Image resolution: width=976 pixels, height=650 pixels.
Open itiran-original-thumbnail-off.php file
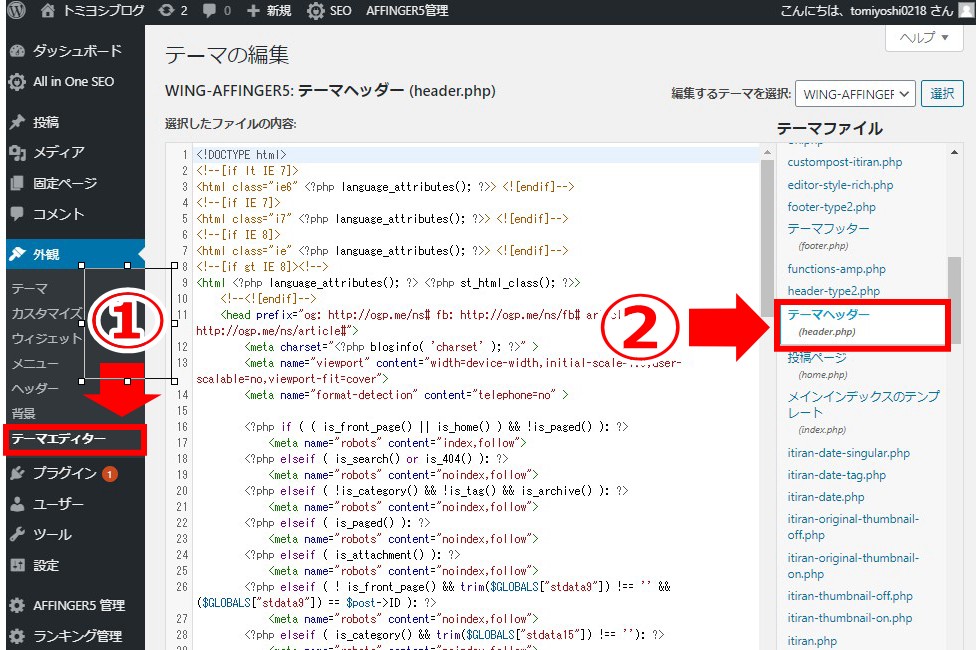(x=853, y=527)
